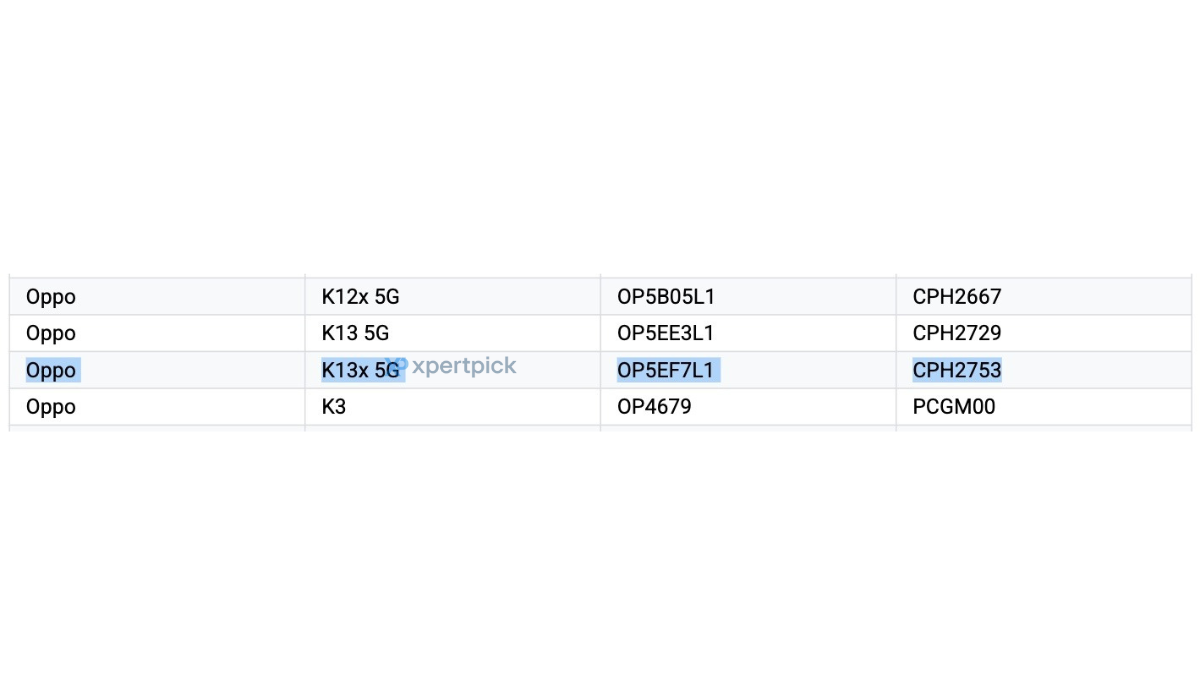Click the OP5EE3L1 codename cell

click(666, 333)
